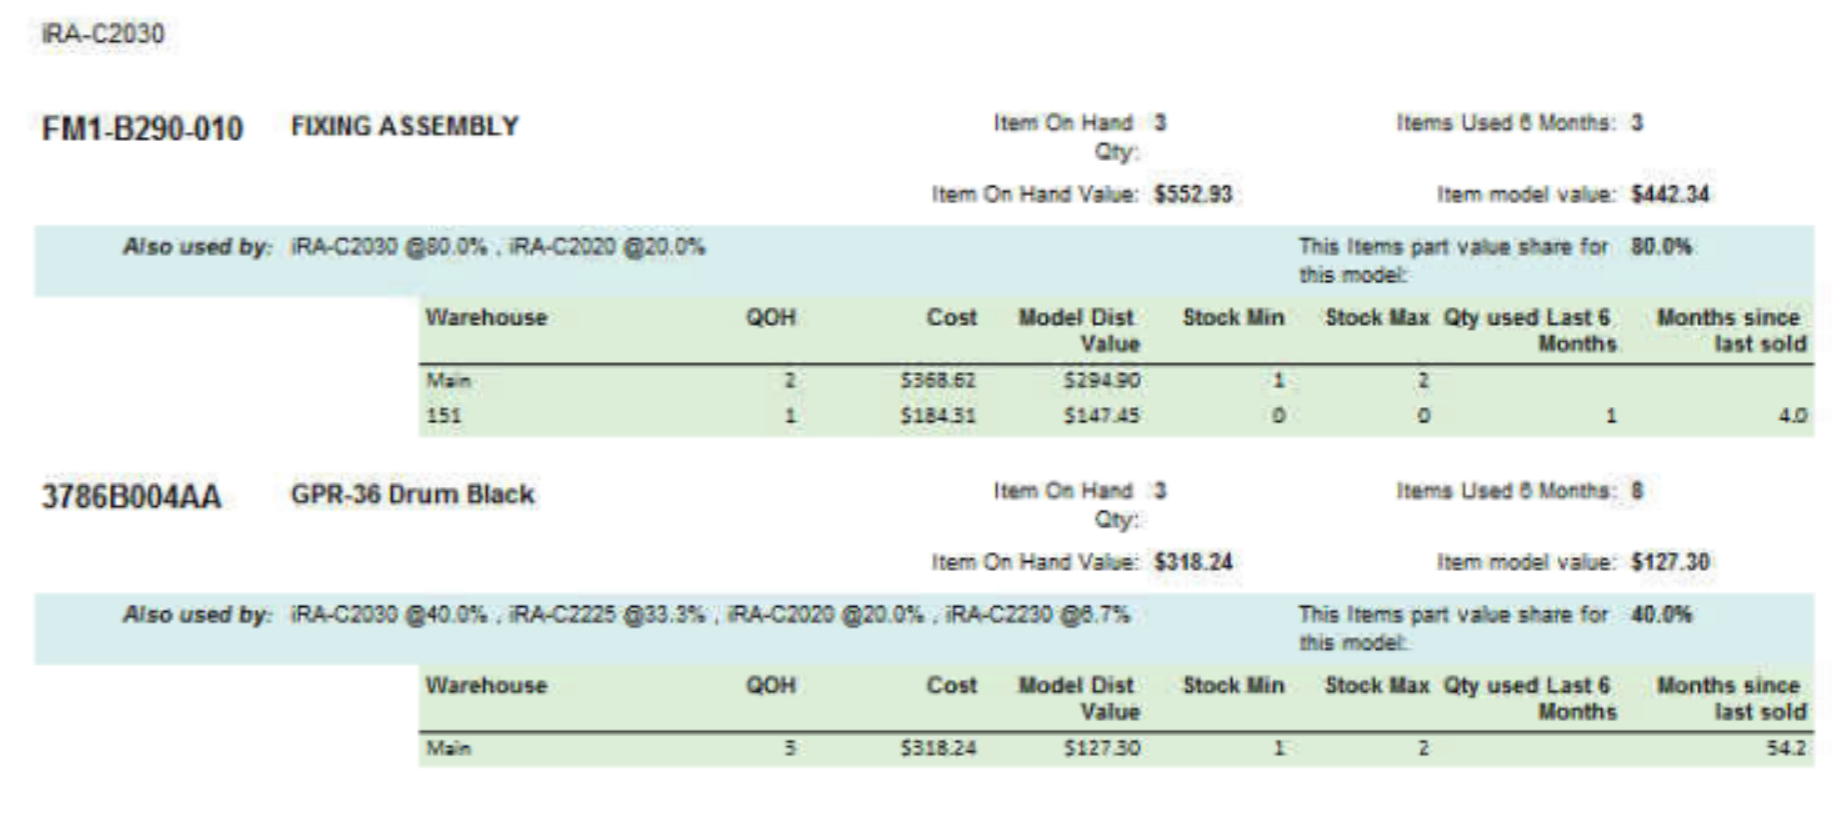The height and width of the screenshot is (813, 1833).
Task: Click the $552.93 Item On Hand Value
Action: 1193,194
